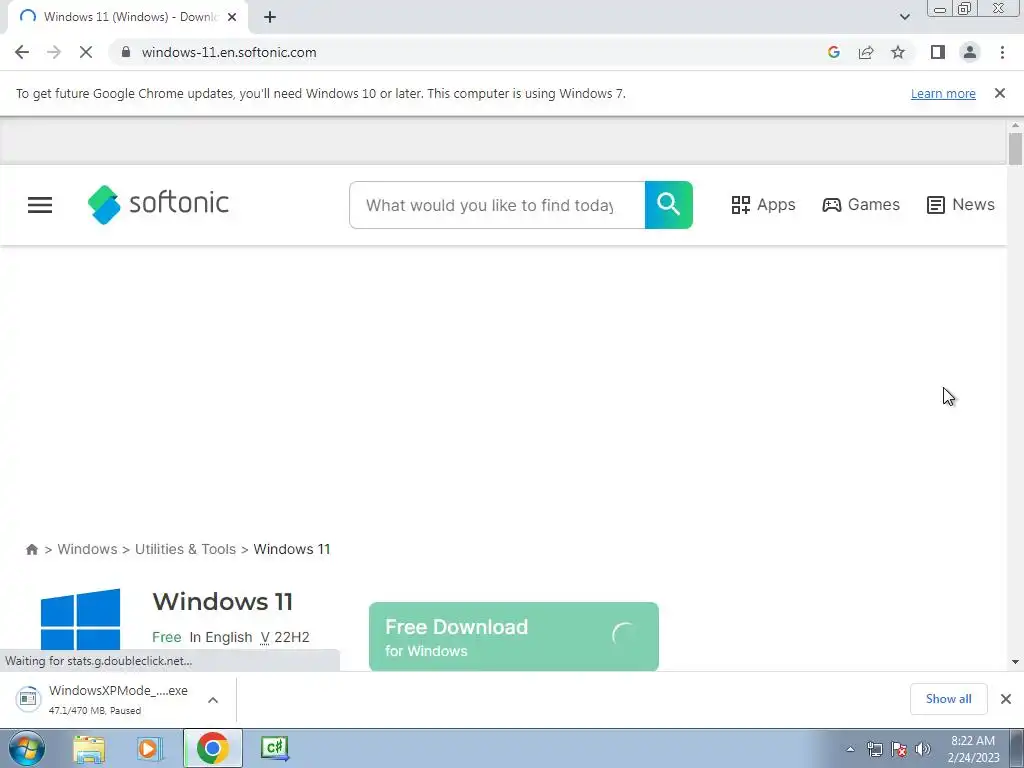Open the WindowsXPMode exe download item

[x=103, y=699]
